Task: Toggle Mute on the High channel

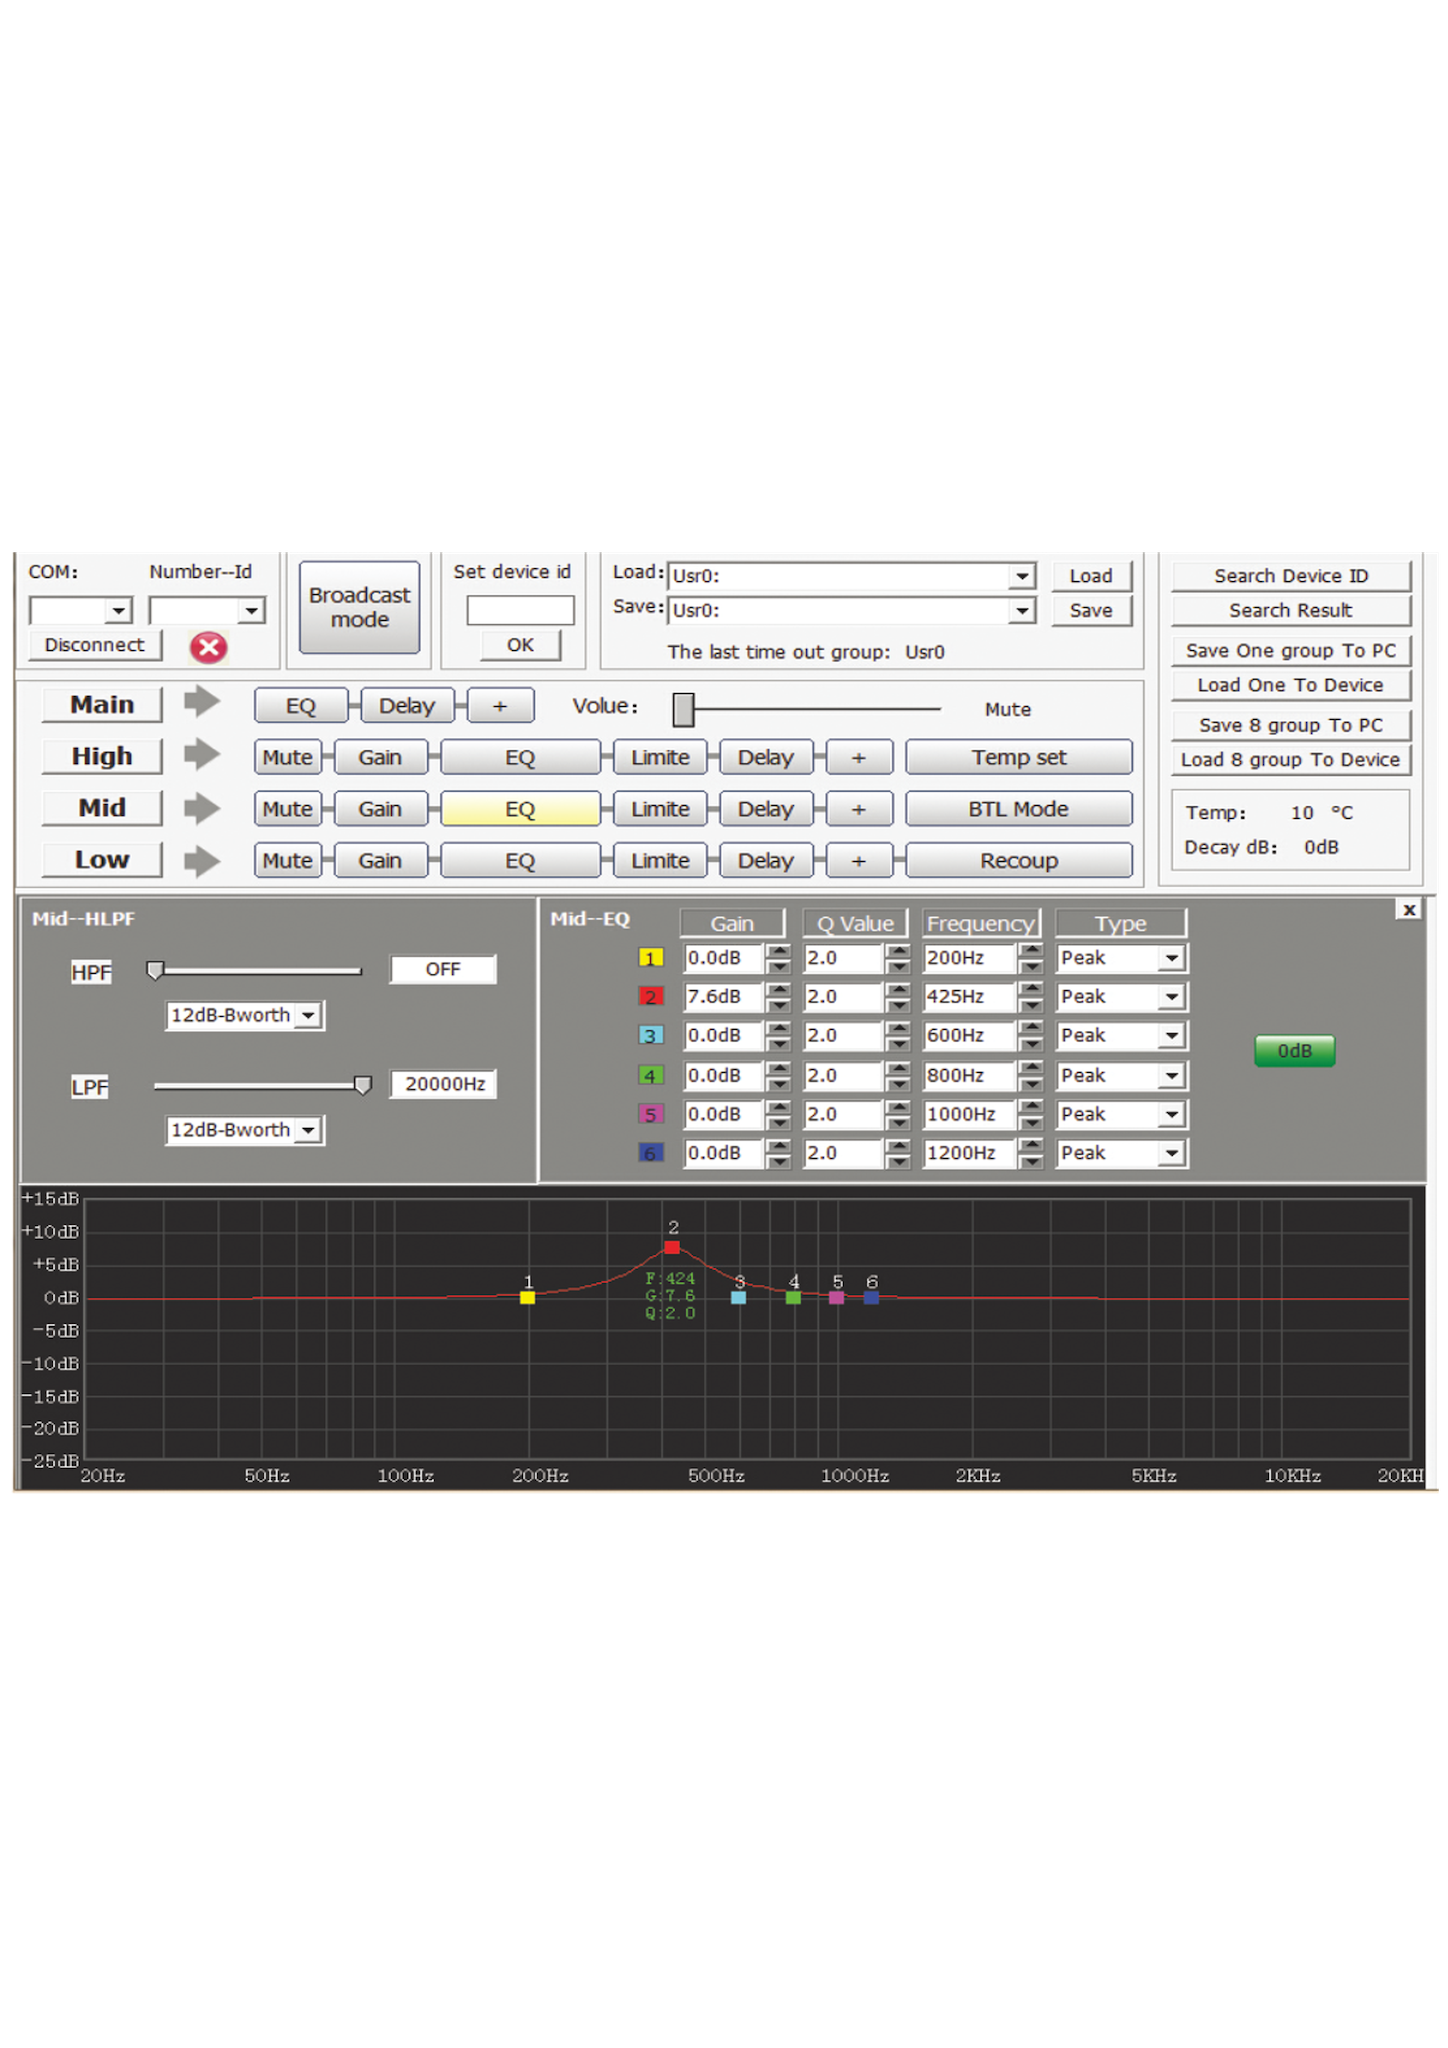Action: point(287,757)
